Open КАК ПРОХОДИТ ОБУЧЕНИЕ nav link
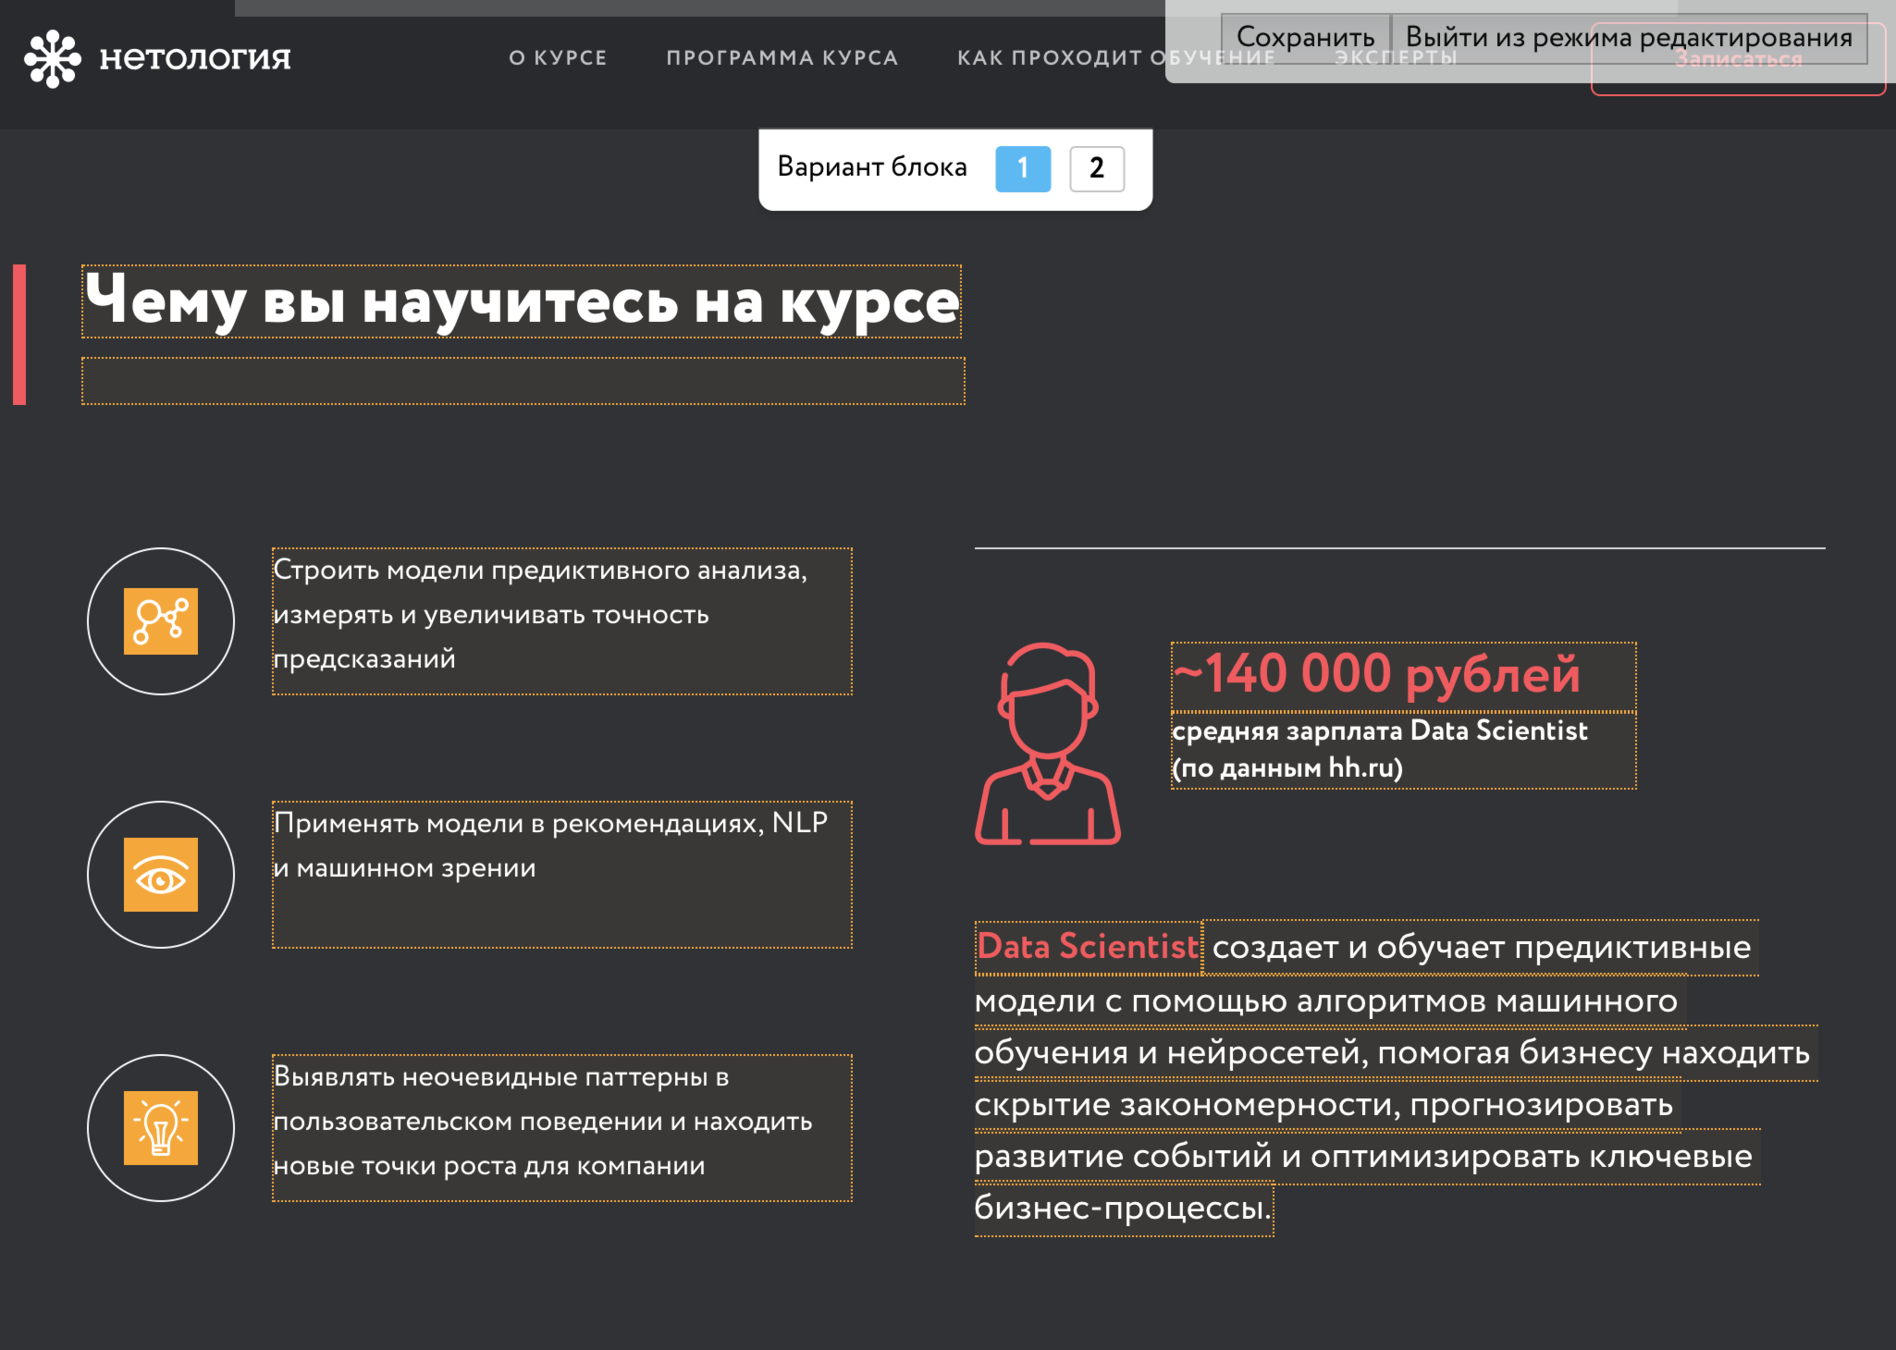This screenshot has height=1350, width=1896. [x=1060, y=58]
